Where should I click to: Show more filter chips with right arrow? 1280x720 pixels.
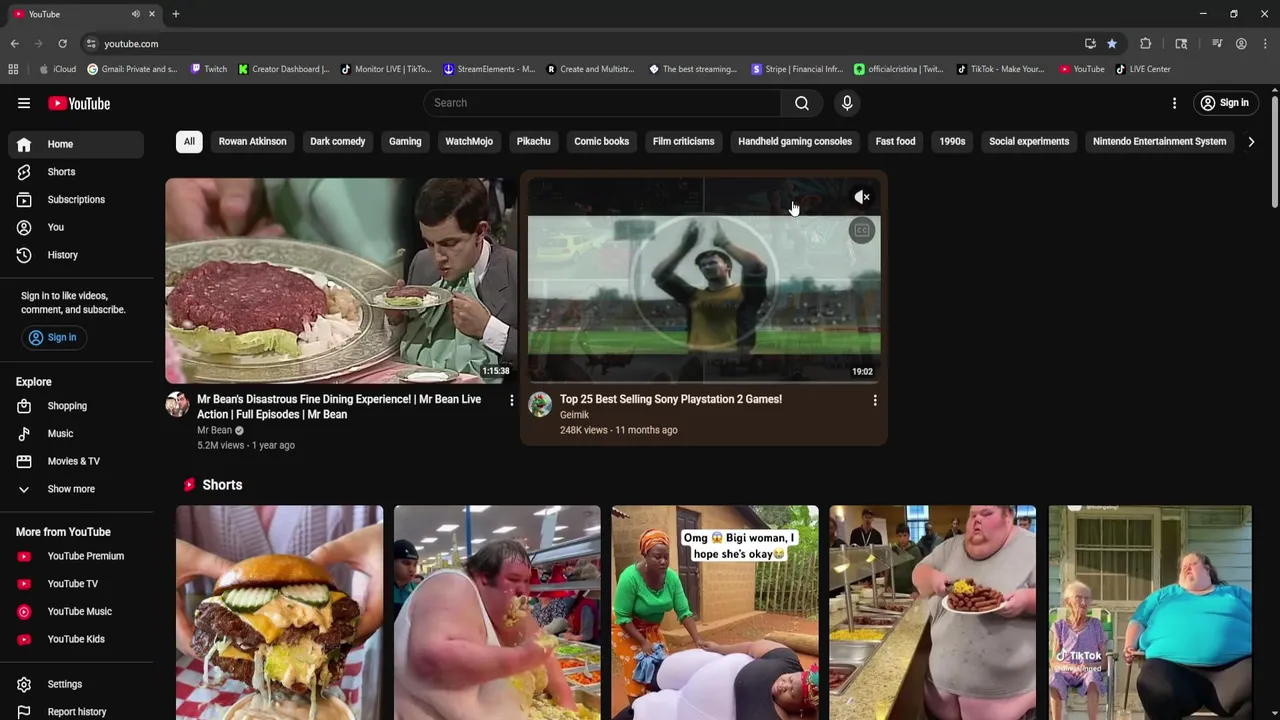[x=1250, y=141]
